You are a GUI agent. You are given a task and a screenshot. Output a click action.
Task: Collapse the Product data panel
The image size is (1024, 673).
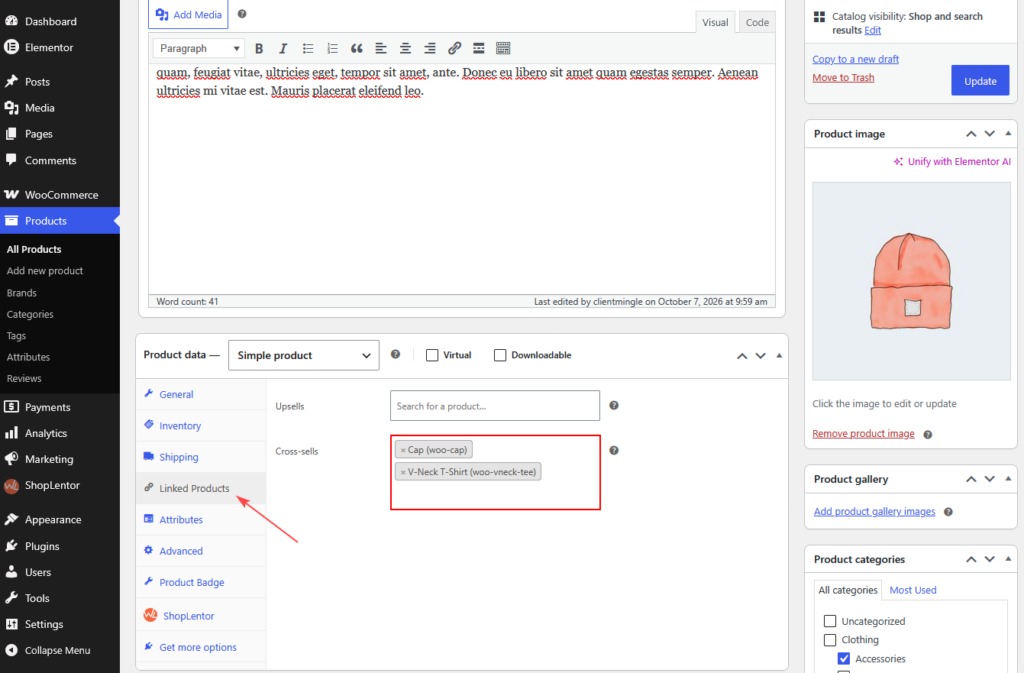(x=779, y=355)
